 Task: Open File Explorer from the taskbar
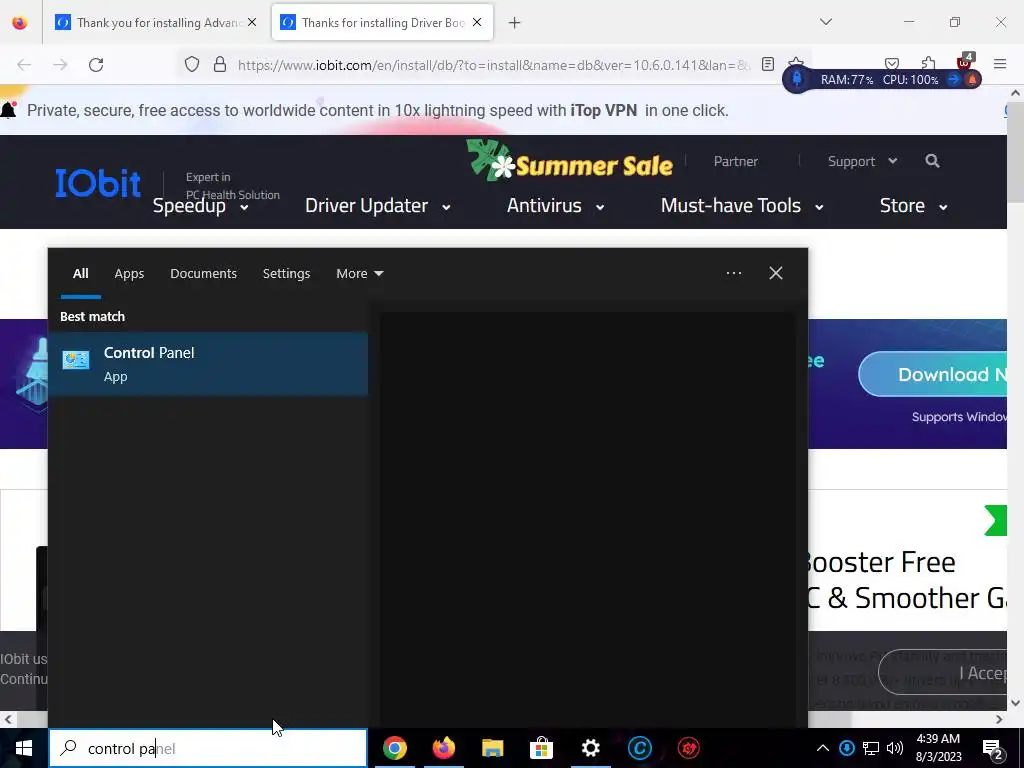(492, 748)
